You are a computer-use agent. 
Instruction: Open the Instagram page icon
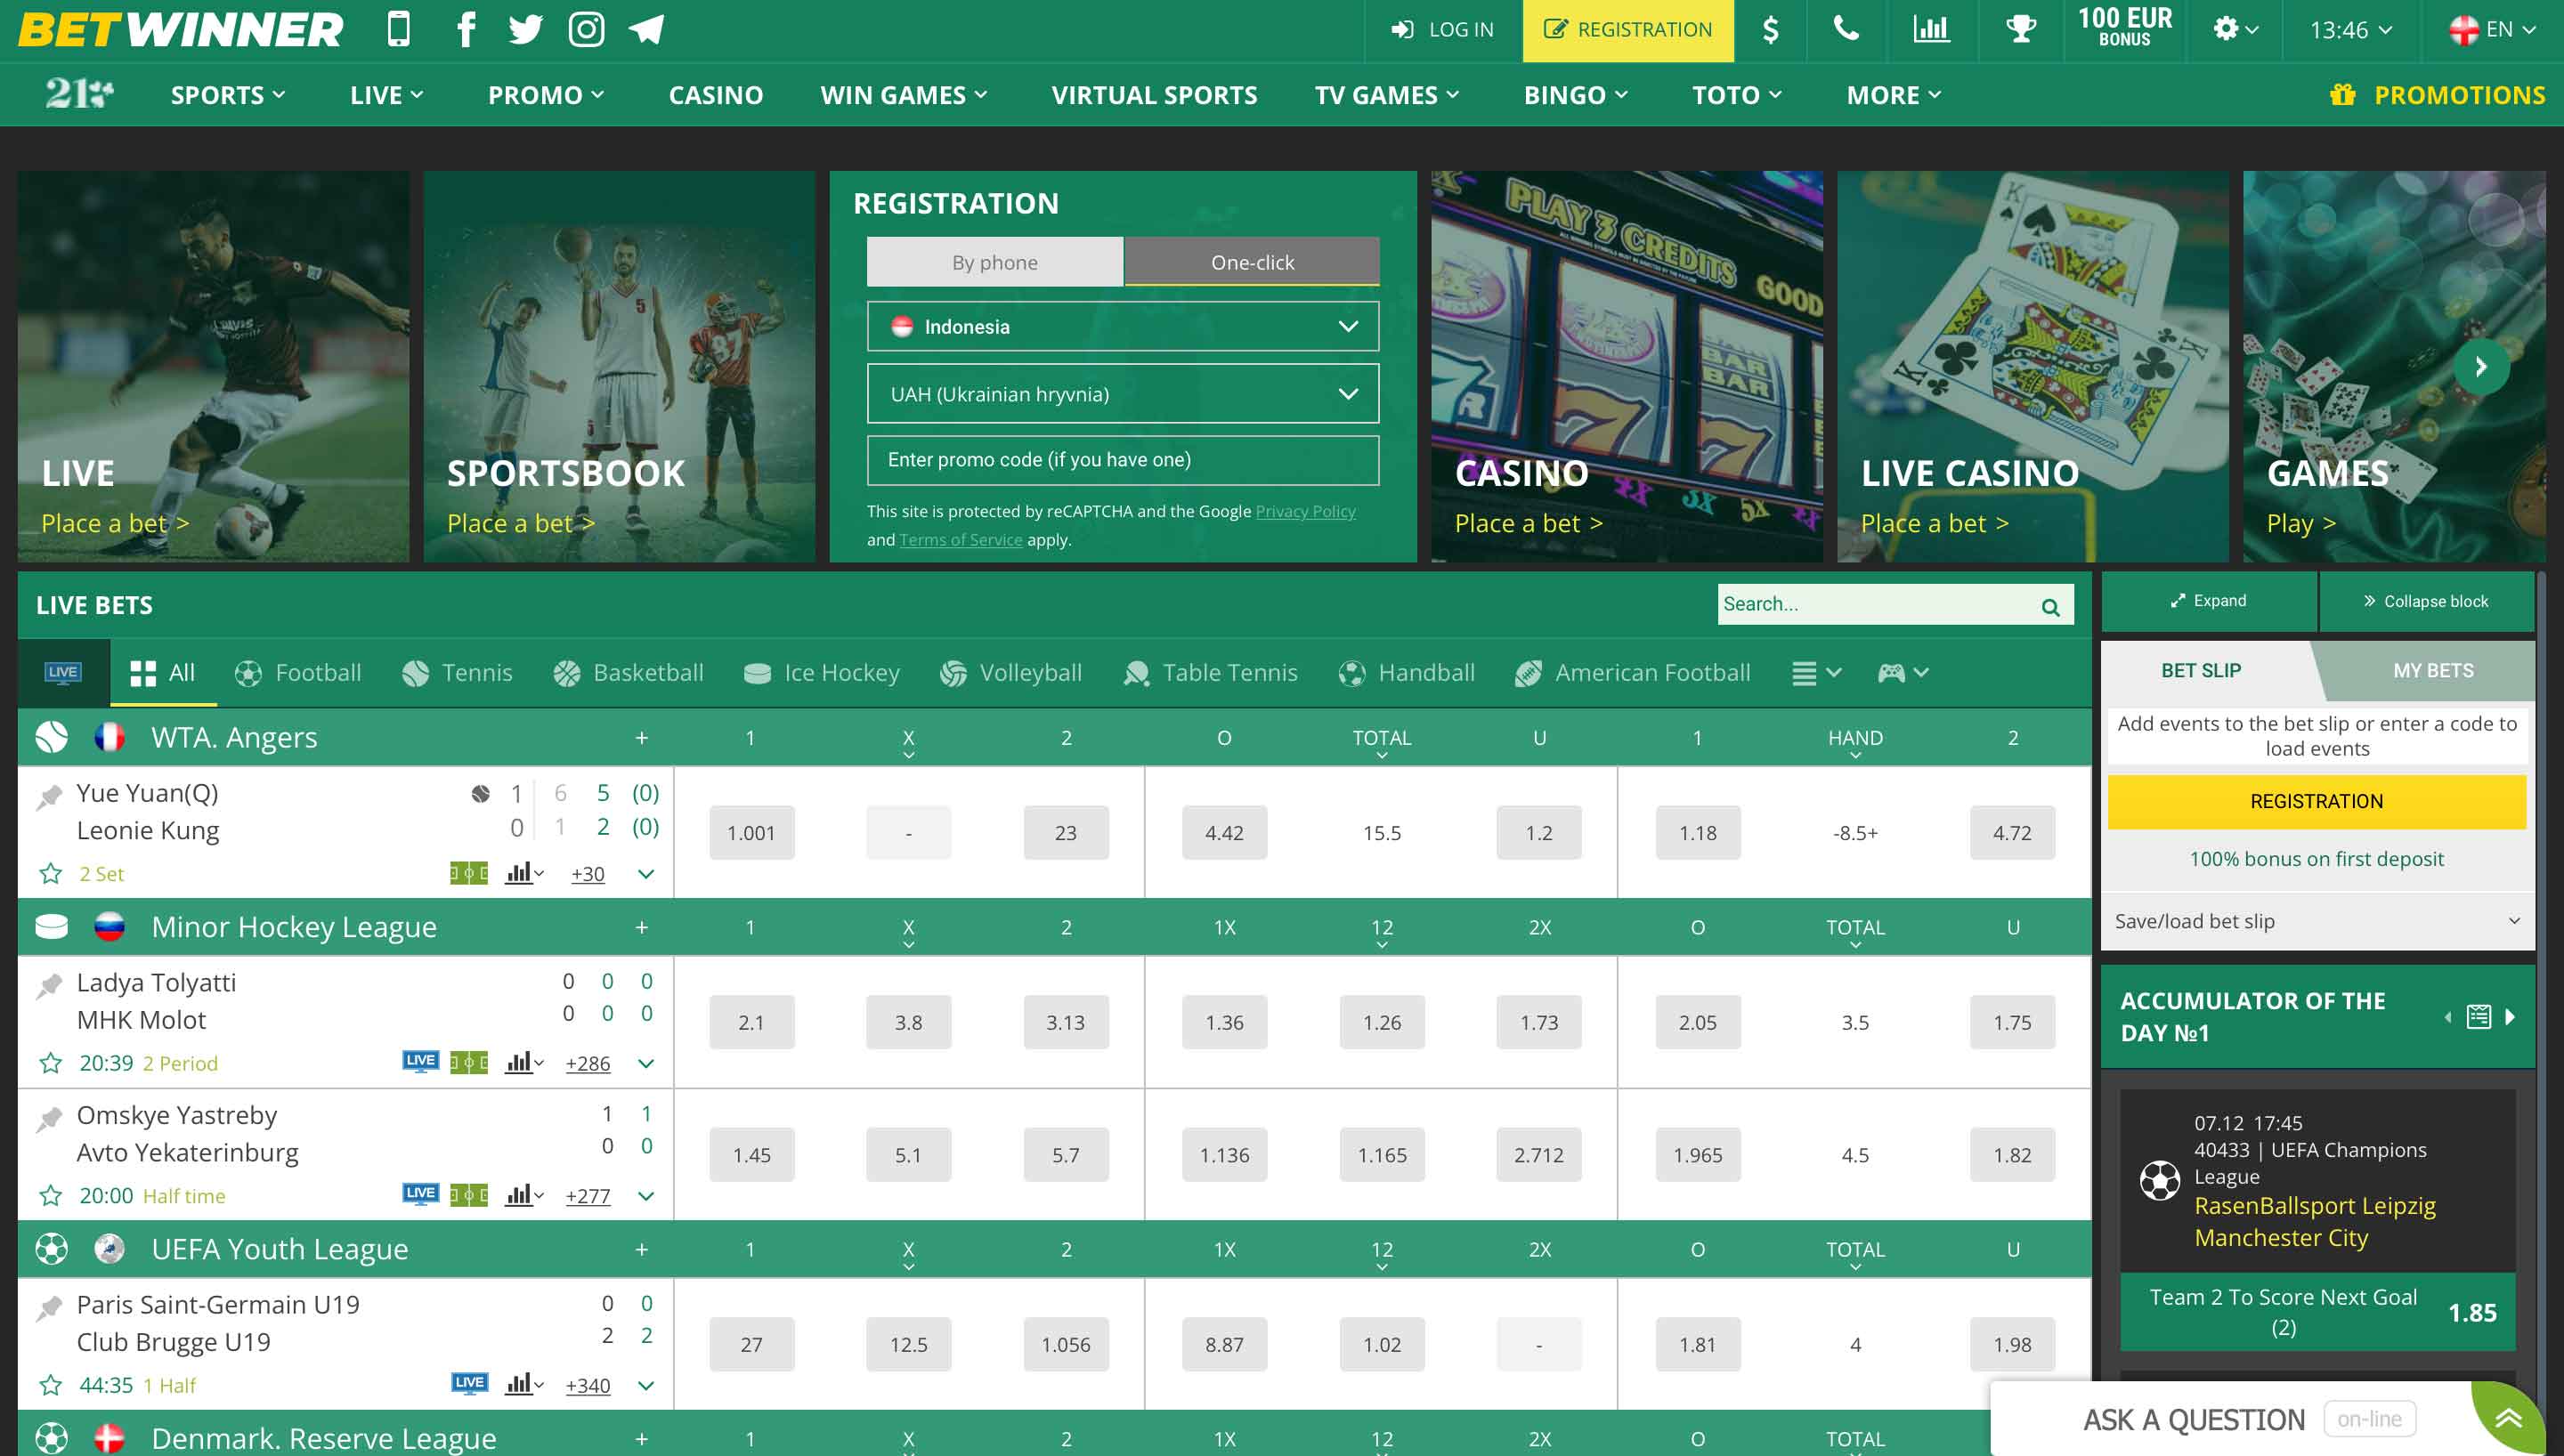pyautogui.click(x=586, y=30)
